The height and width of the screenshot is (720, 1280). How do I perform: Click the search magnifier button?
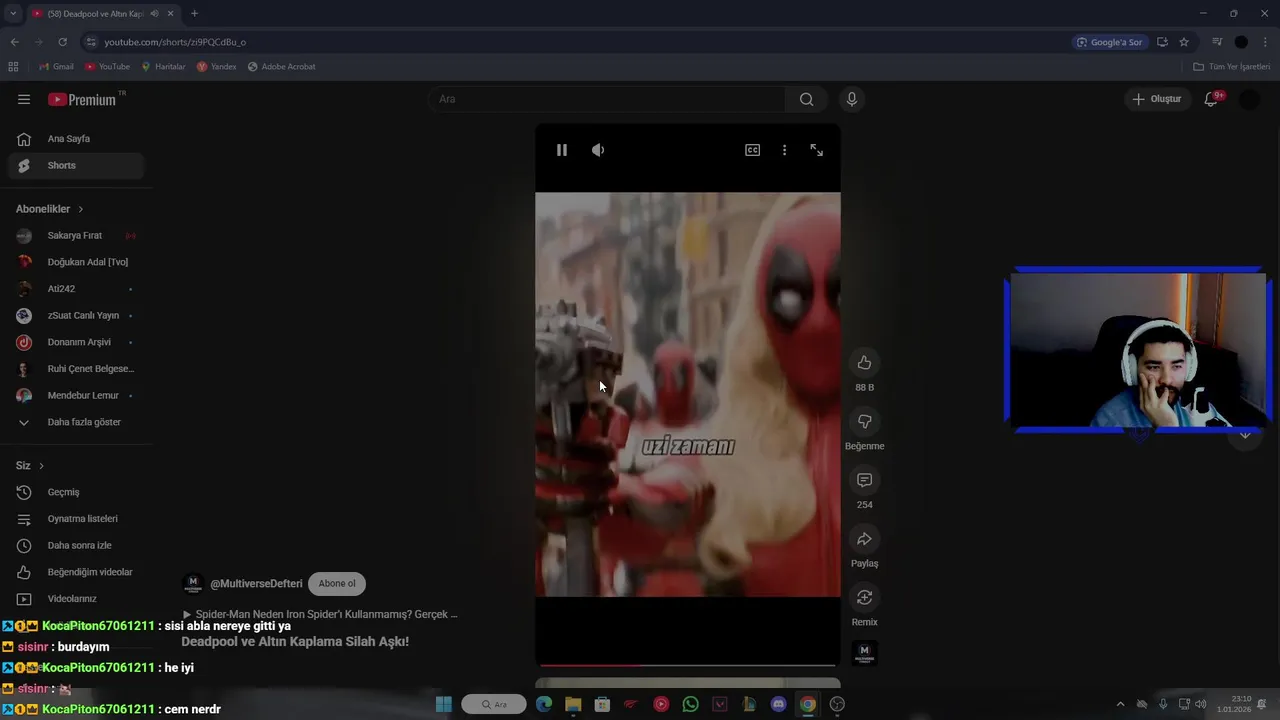coord(806,99)
